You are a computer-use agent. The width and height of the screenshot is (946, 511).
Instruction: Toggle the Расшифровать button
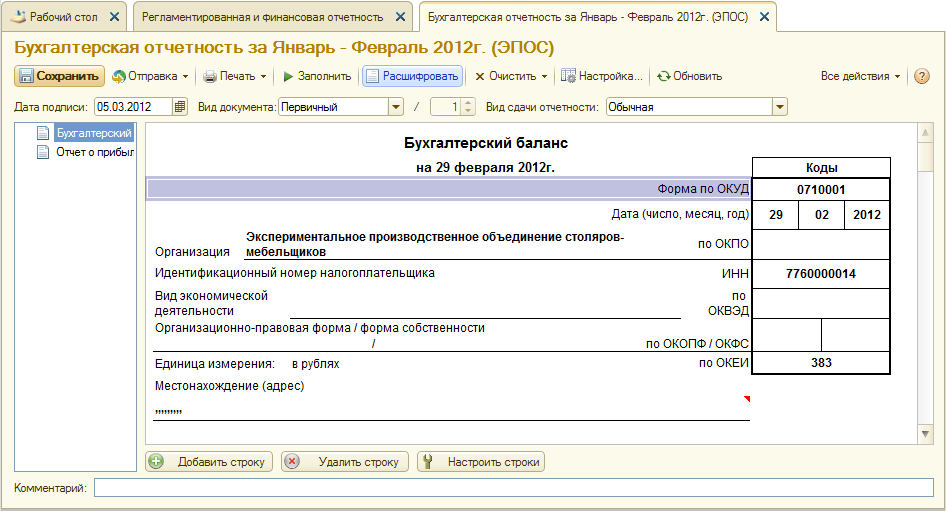click(x=411, y=76)
